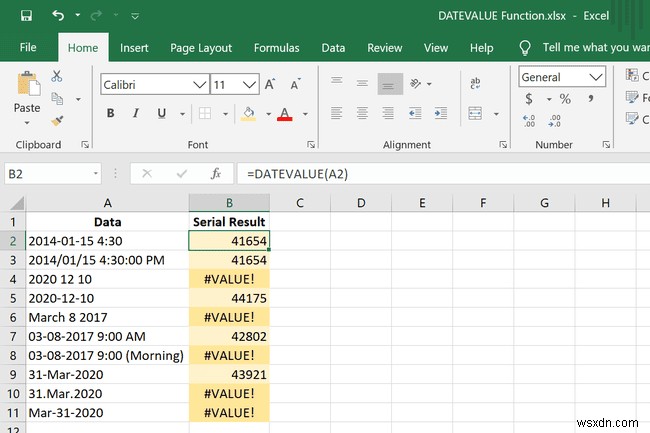Open the Calibri font name dropdown
This screenshot has height=433, width=650.
tap(195, 86)
